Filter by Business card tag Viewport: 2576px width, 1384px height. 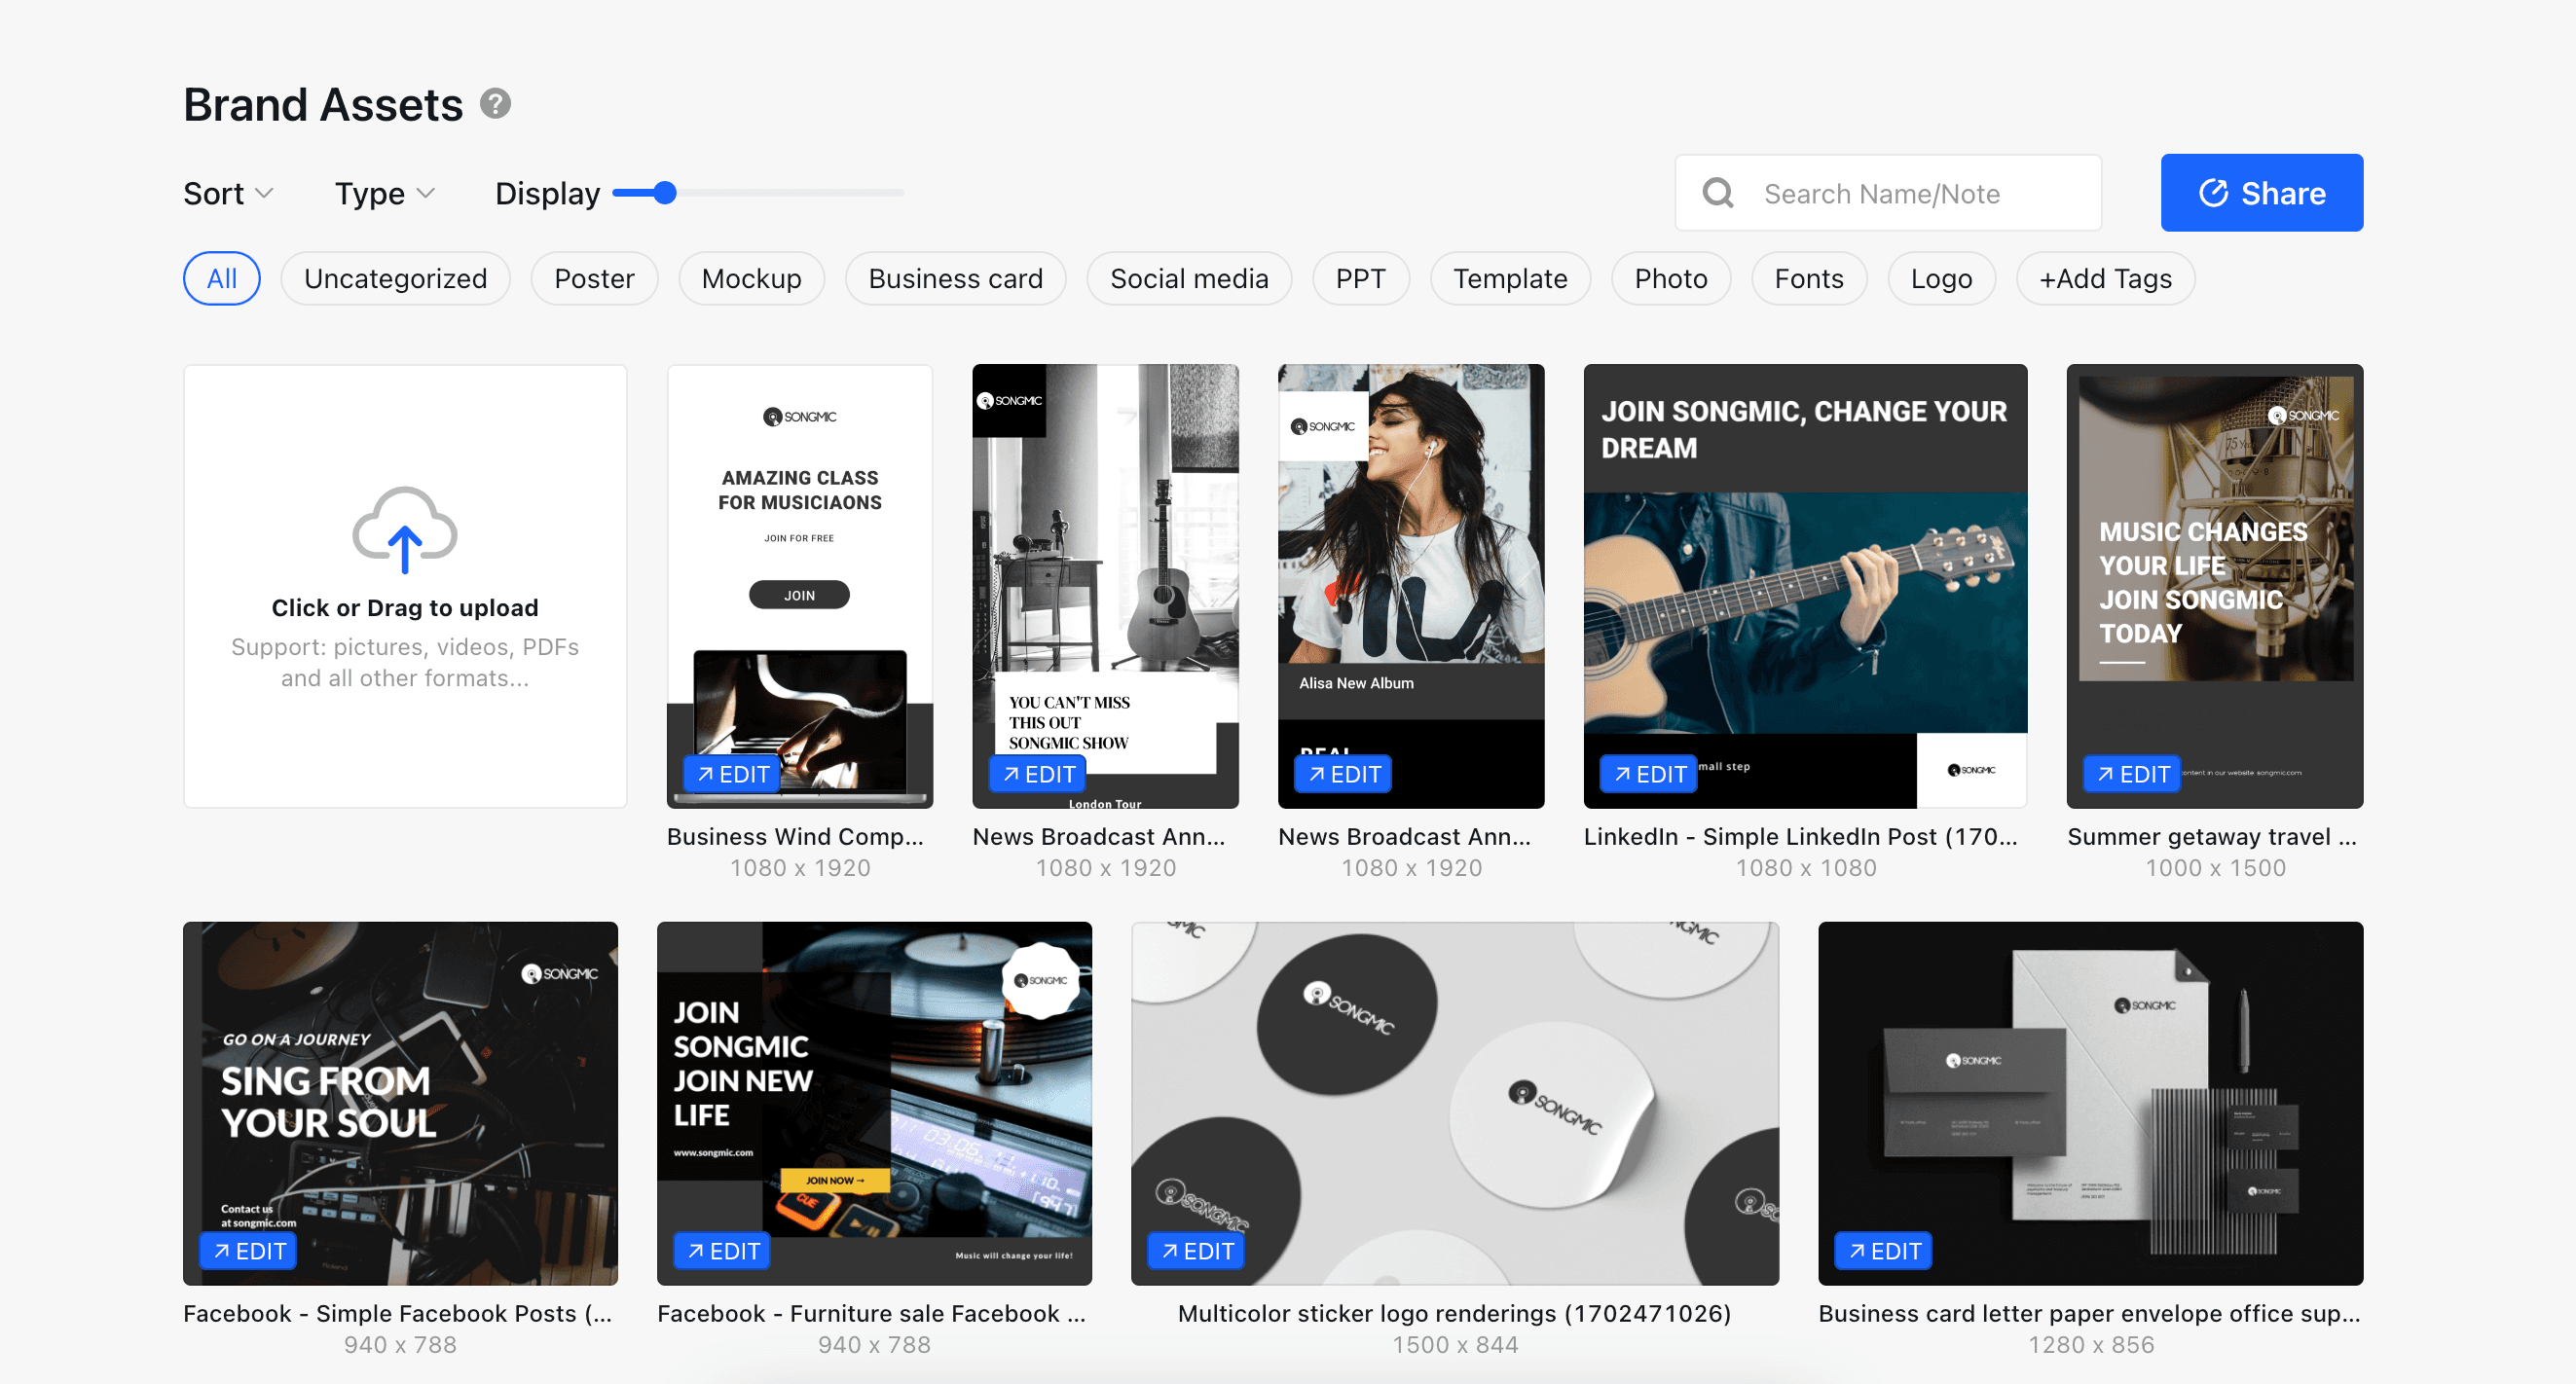pos(956,278)
